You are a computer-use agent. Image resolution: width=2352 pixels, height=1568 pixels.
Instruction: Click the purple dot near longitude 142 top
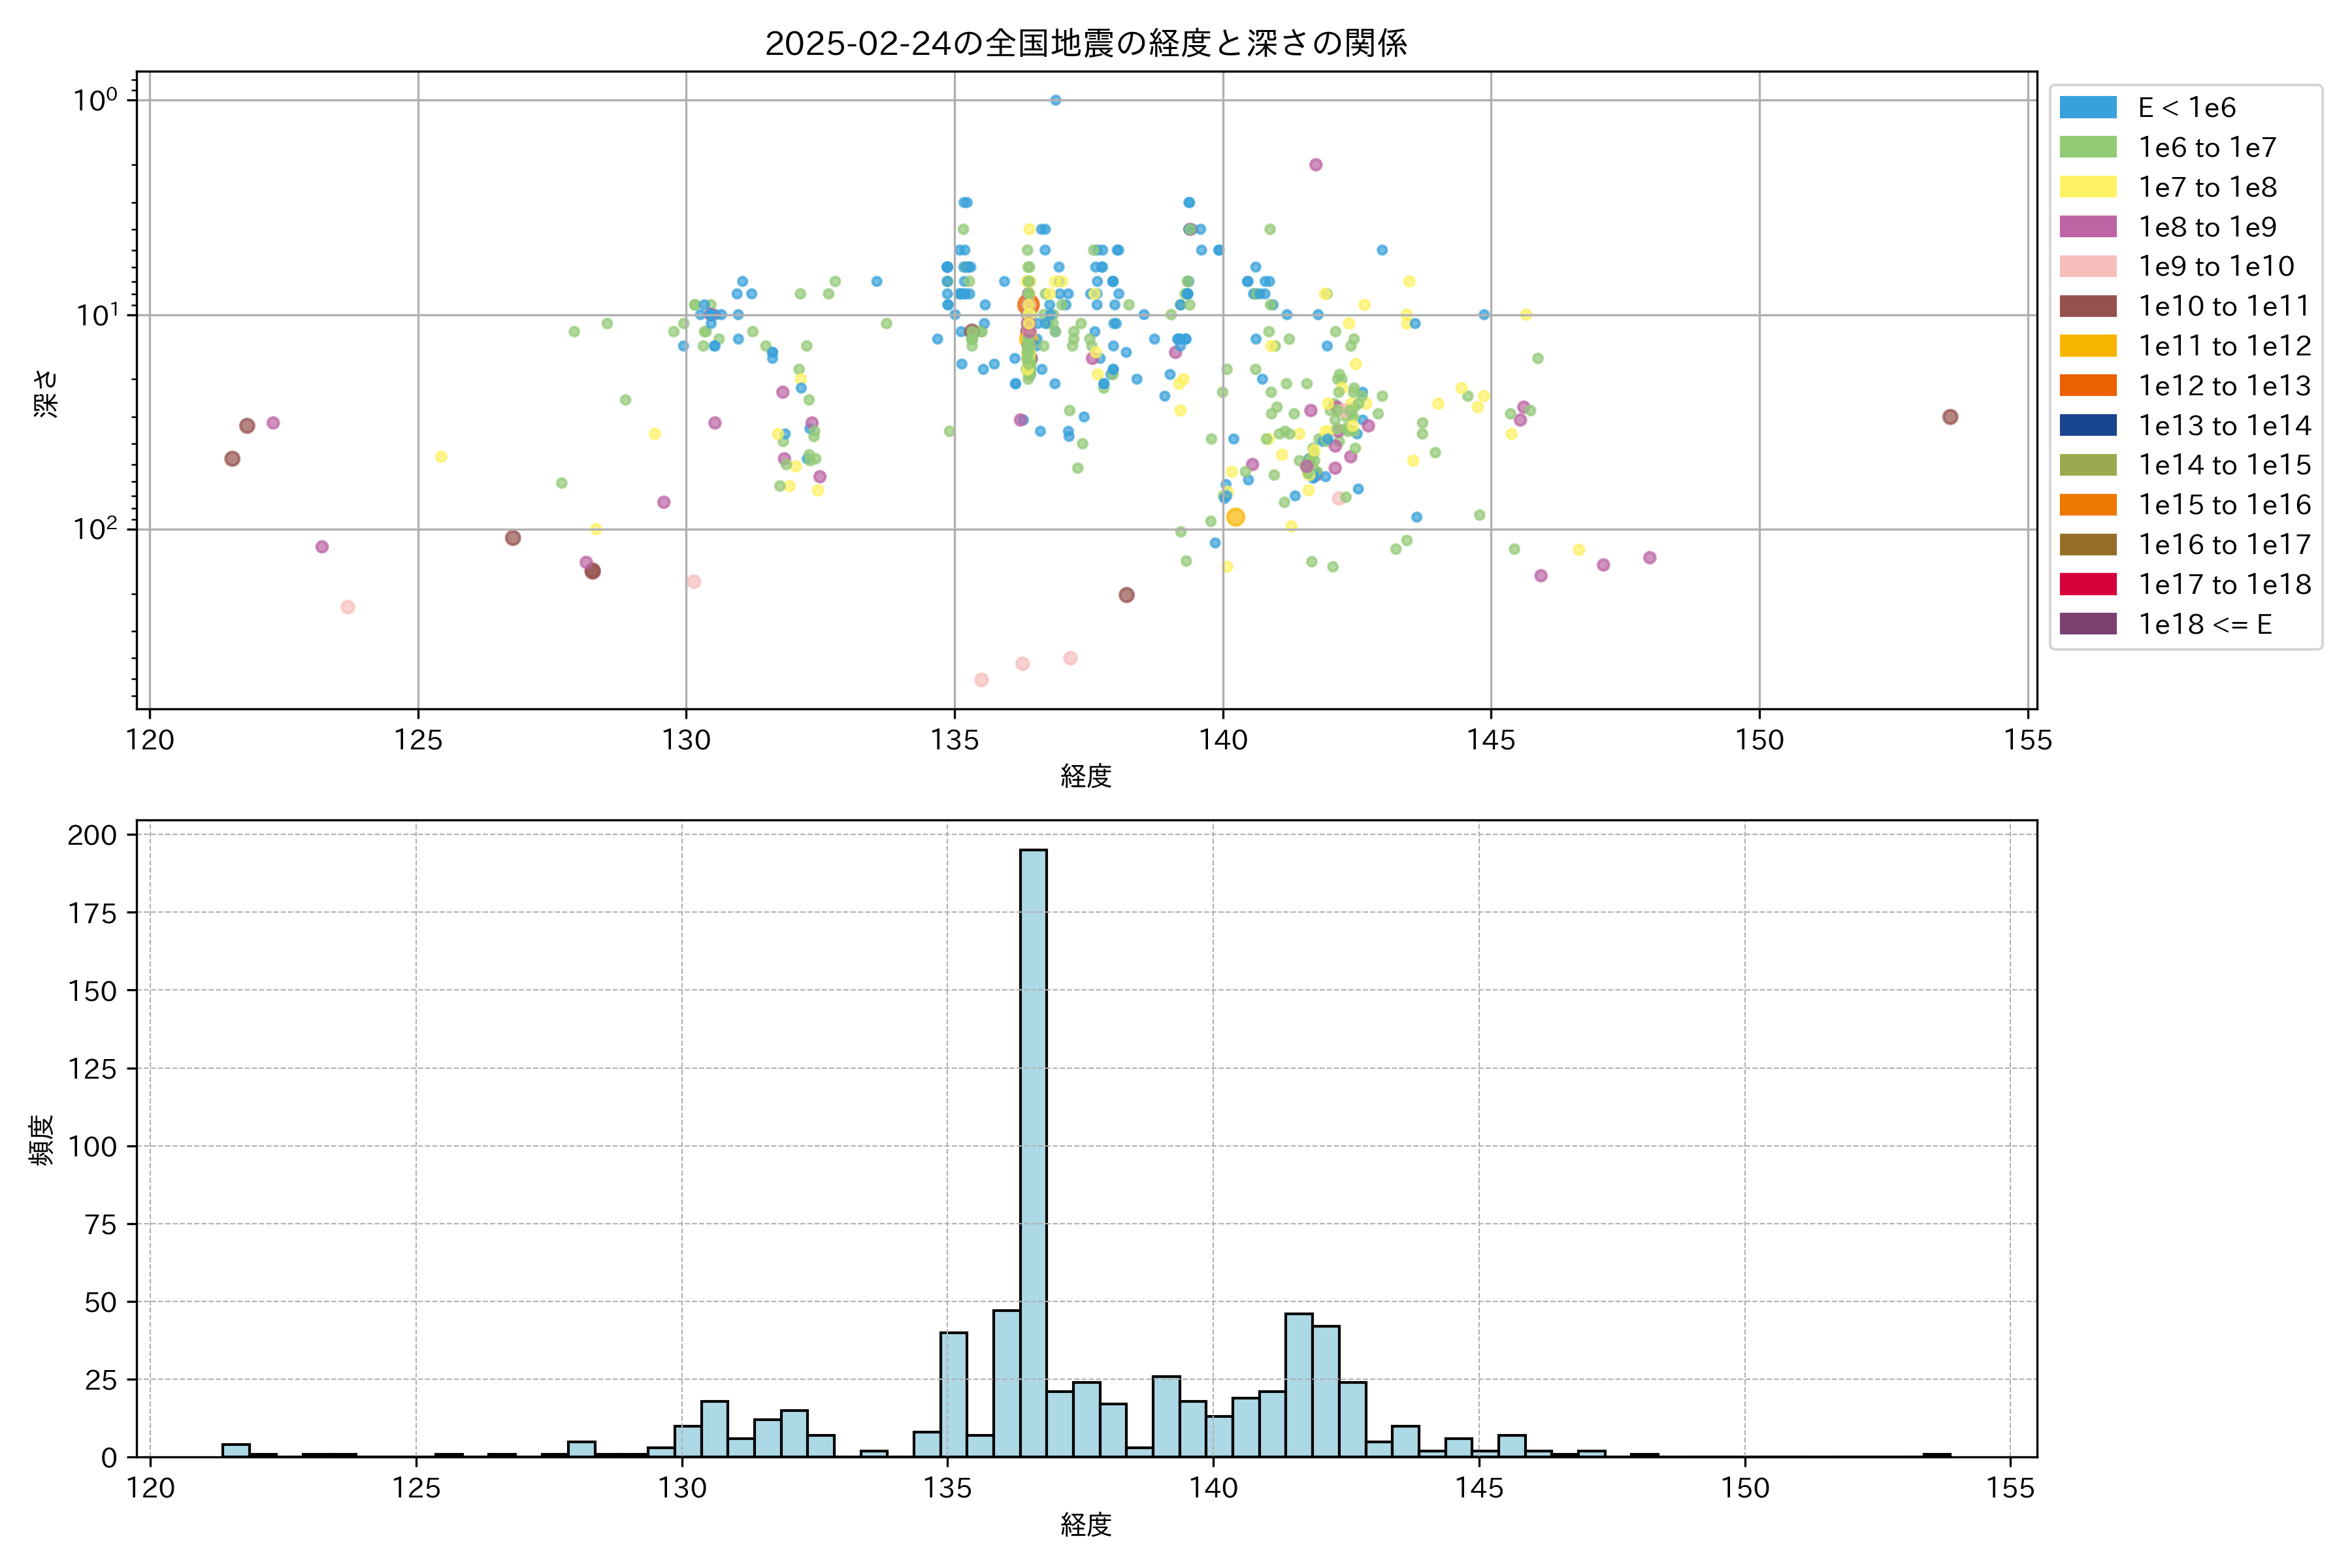1315,165
